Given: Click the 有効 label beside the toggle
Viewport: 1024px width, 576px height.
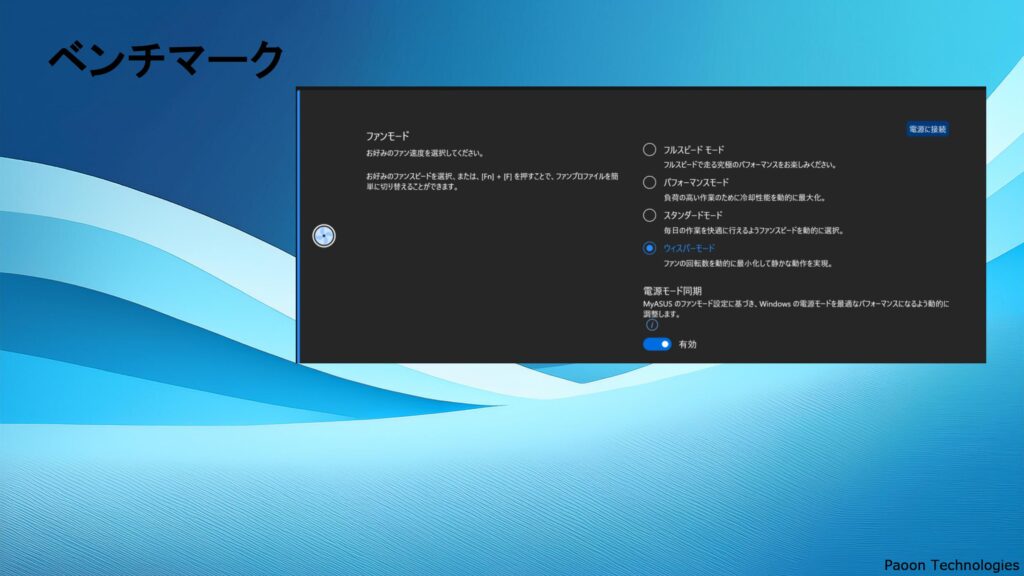Looking at the screenshot, I should (x=687, y=344).
